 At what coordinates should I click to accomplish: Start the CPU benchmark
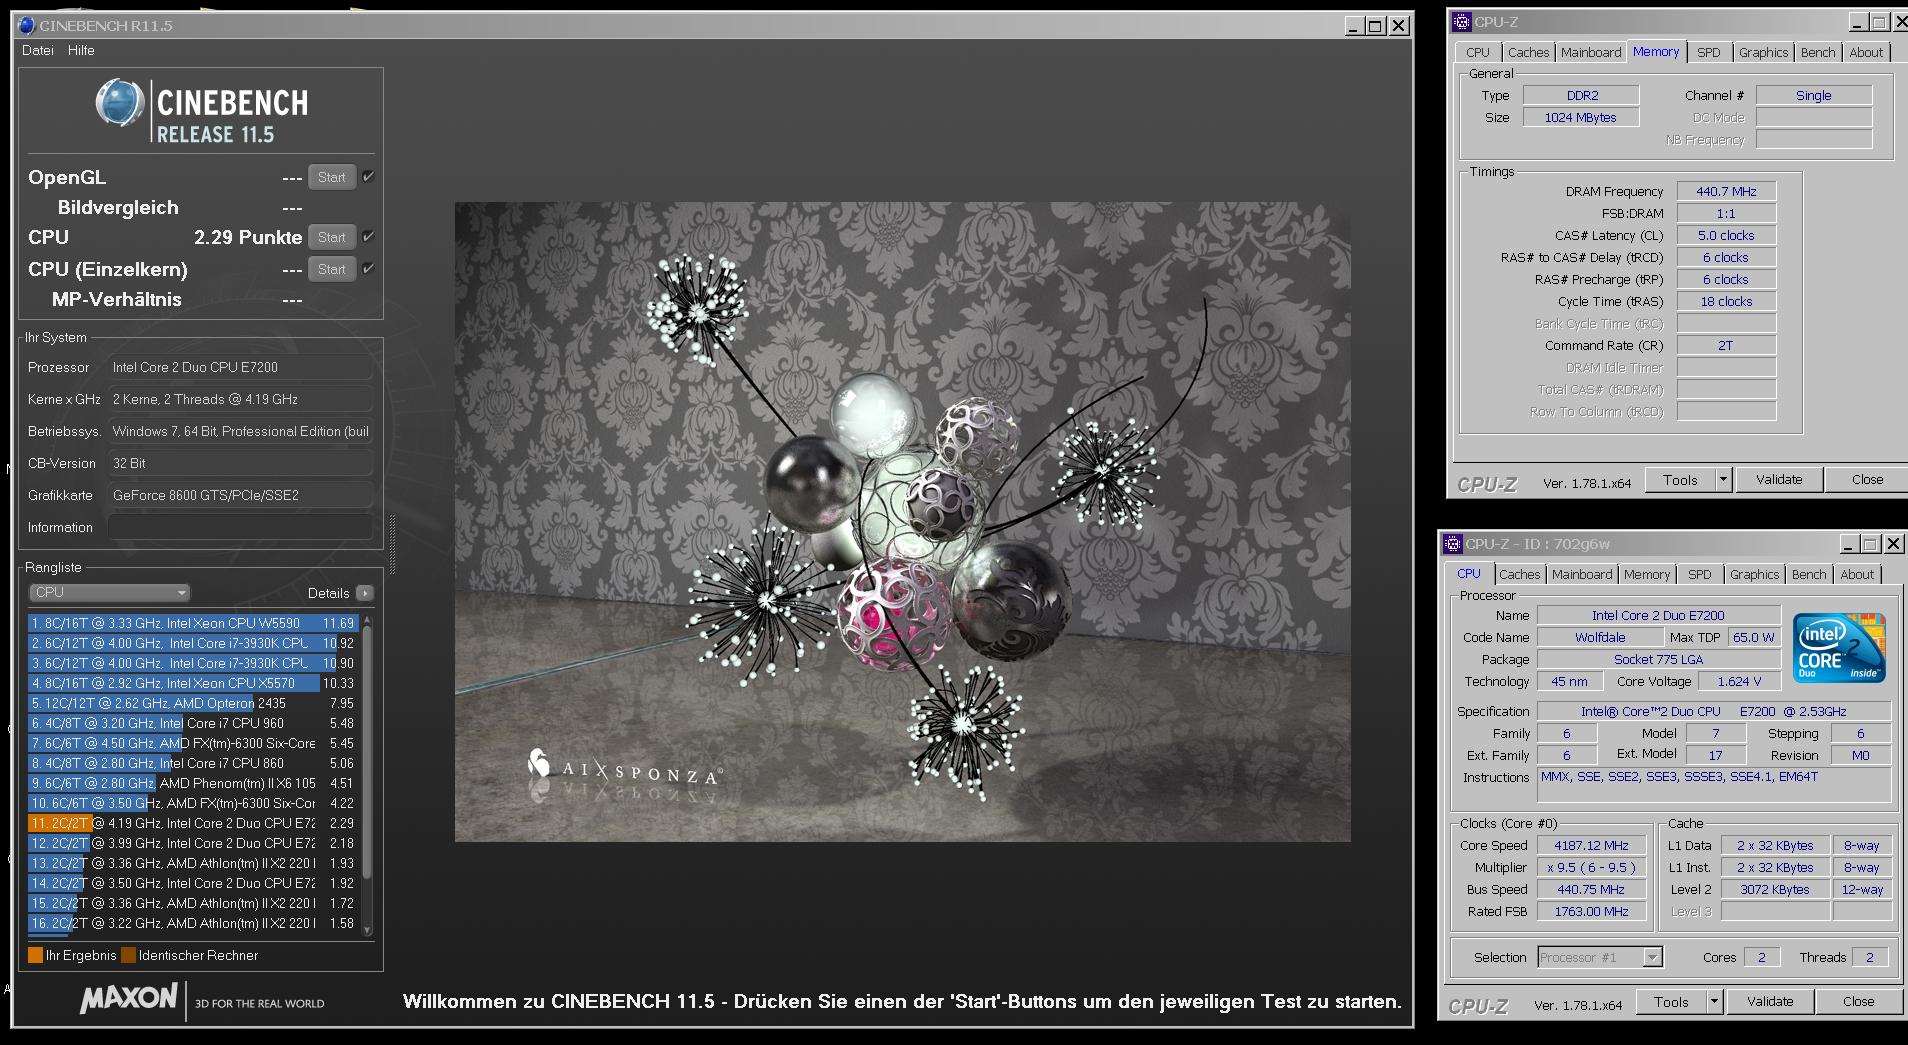click(332, 237)
